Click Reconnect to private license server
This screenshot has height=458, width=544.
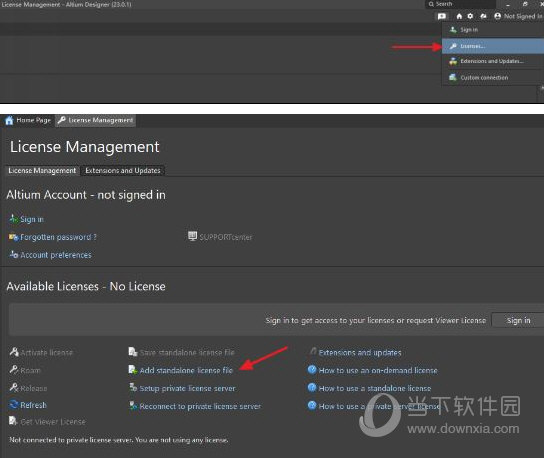[x=200, y=406]
